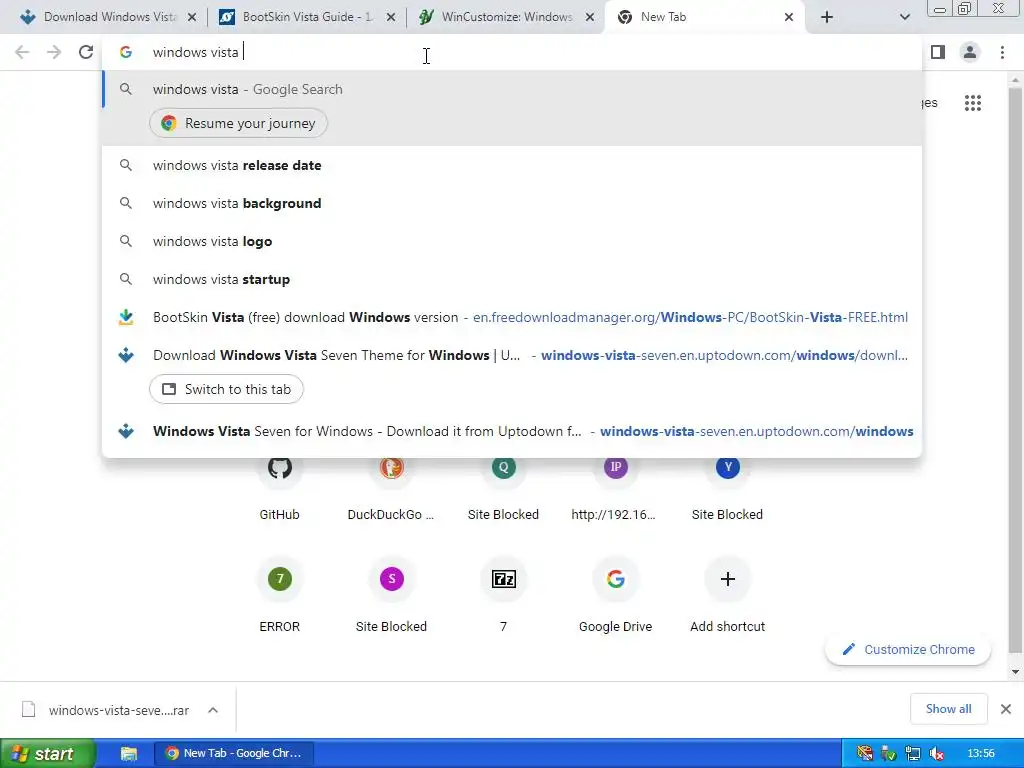
Task: Select the New Tab tab
Action: 705,17
